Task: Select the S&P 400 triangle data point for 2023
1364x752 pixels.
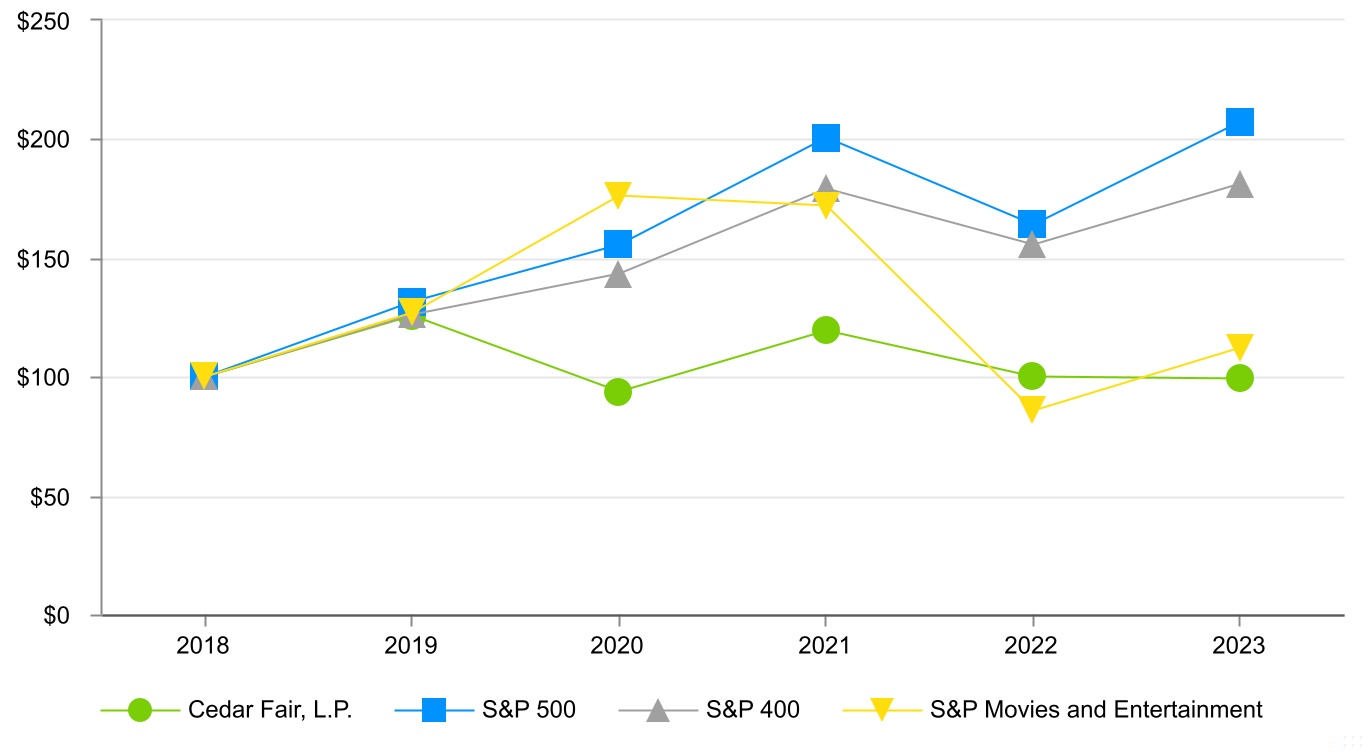Action: [1240, 185]
